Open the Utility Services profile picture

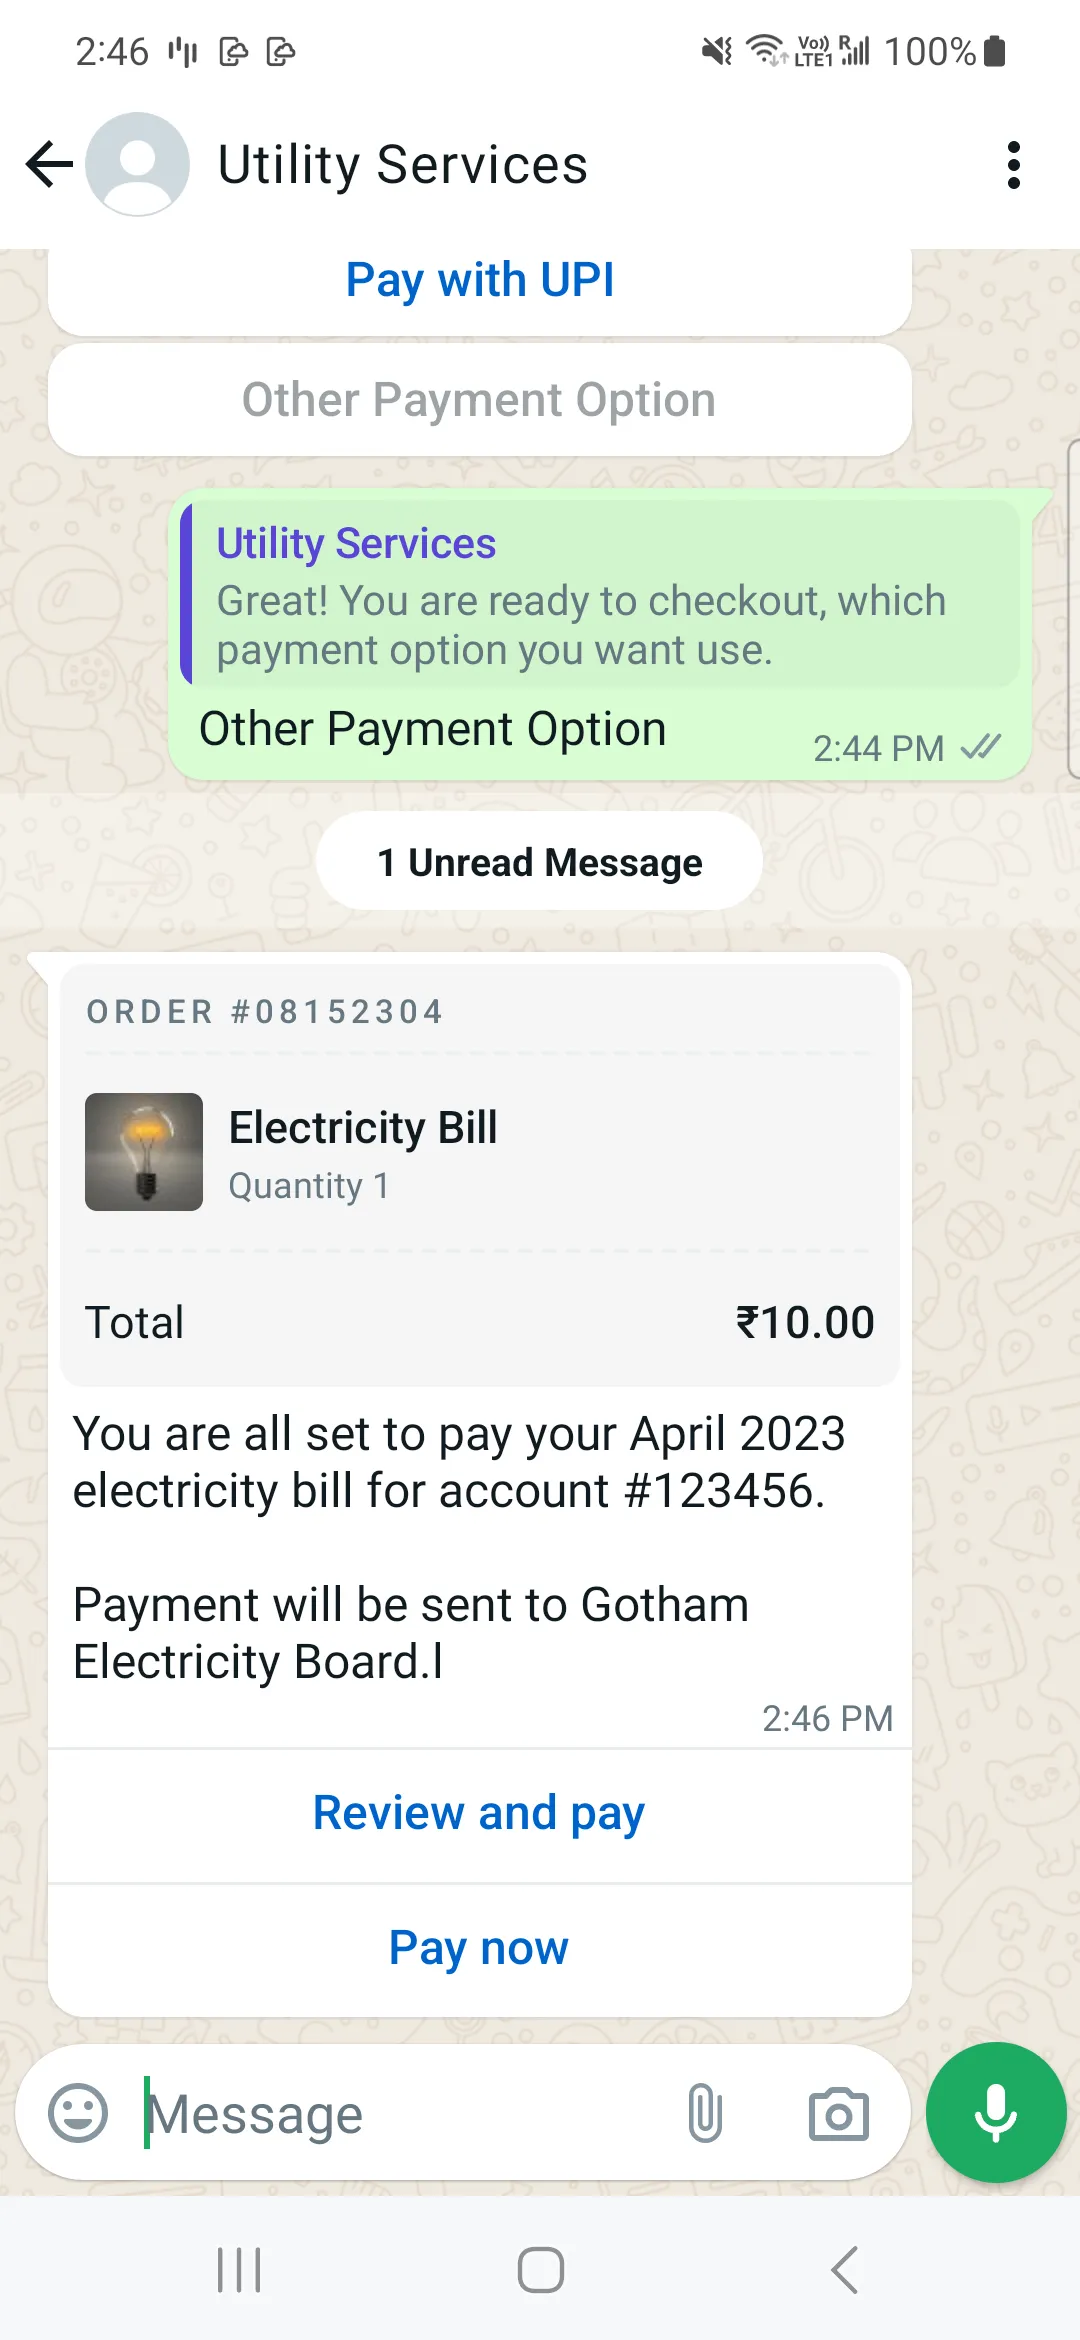(x=138, y=165)
